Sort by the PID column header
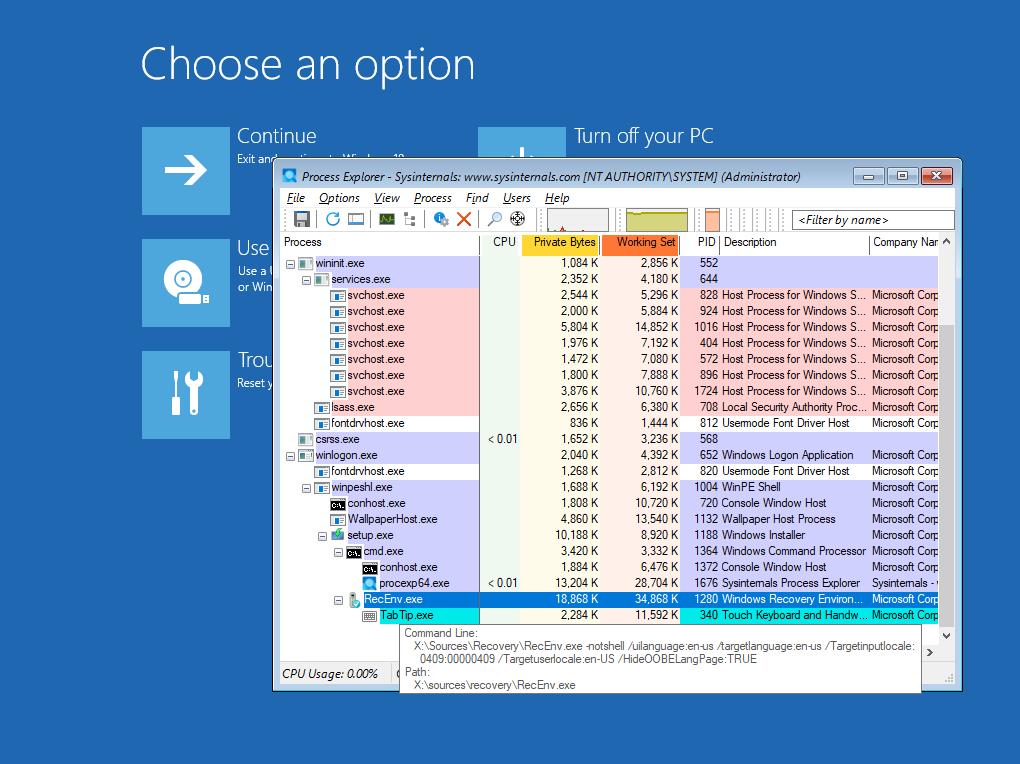Screen dimensions: 1020x764 tap(699, 242)
